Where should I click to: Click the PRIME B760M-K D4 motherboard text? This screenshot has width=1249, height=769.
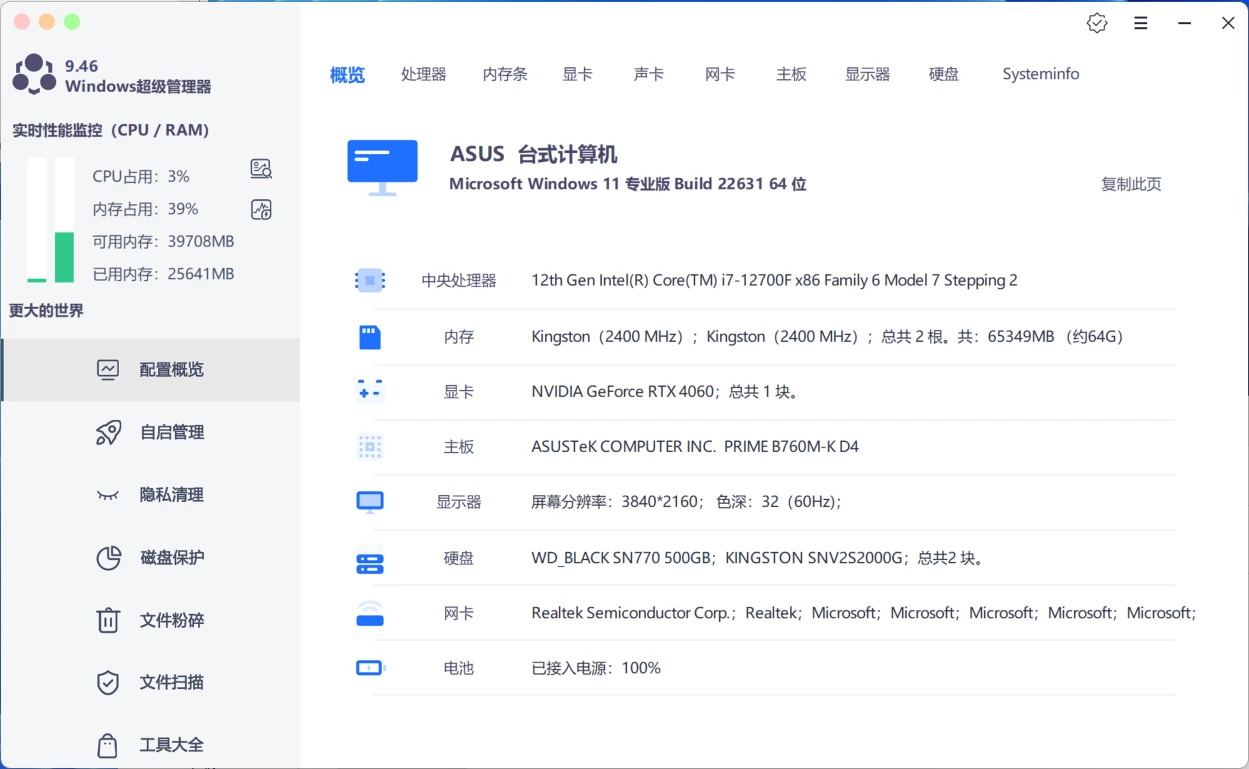(695, 447)
